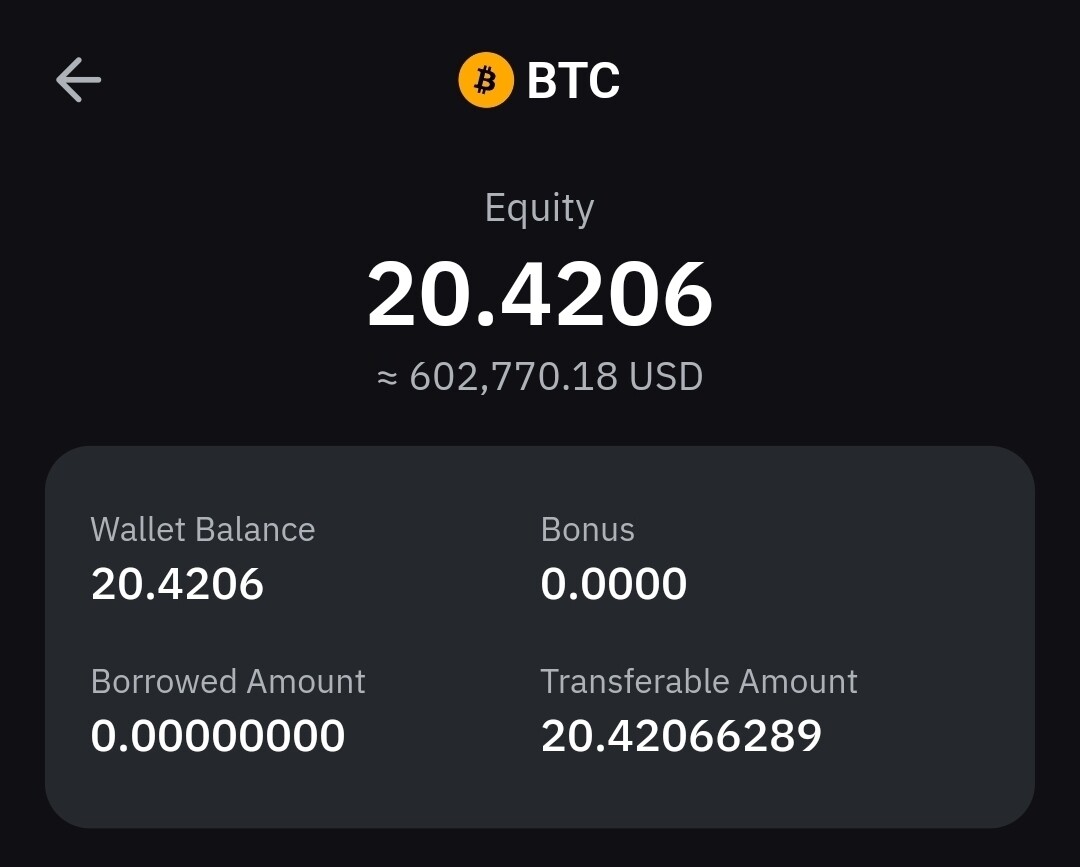Image resolution: width=1080 pixels, height=867 pixels.
Task: Tap the word Transferable
Action: point(635,681)
